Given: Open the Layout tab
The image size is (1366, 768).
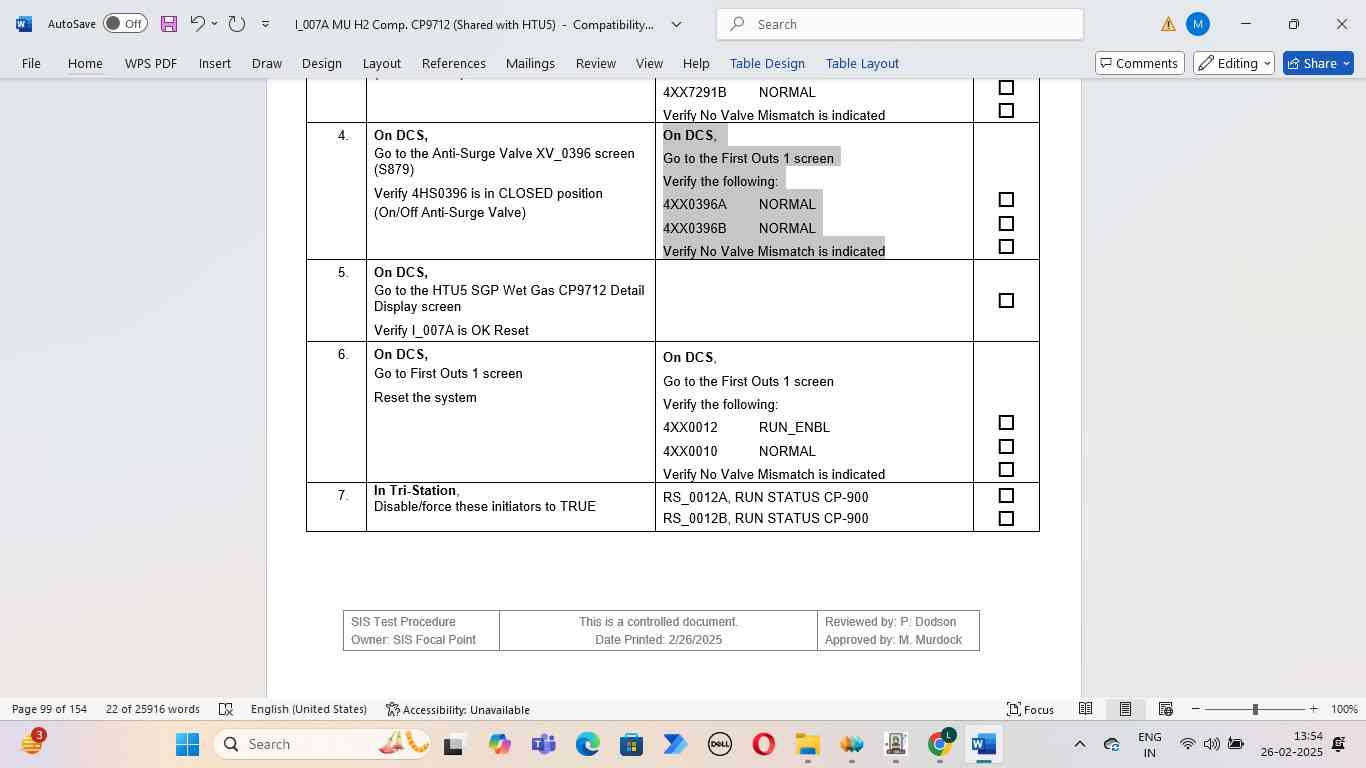Looking at the screenshot, I should (382, 63).
